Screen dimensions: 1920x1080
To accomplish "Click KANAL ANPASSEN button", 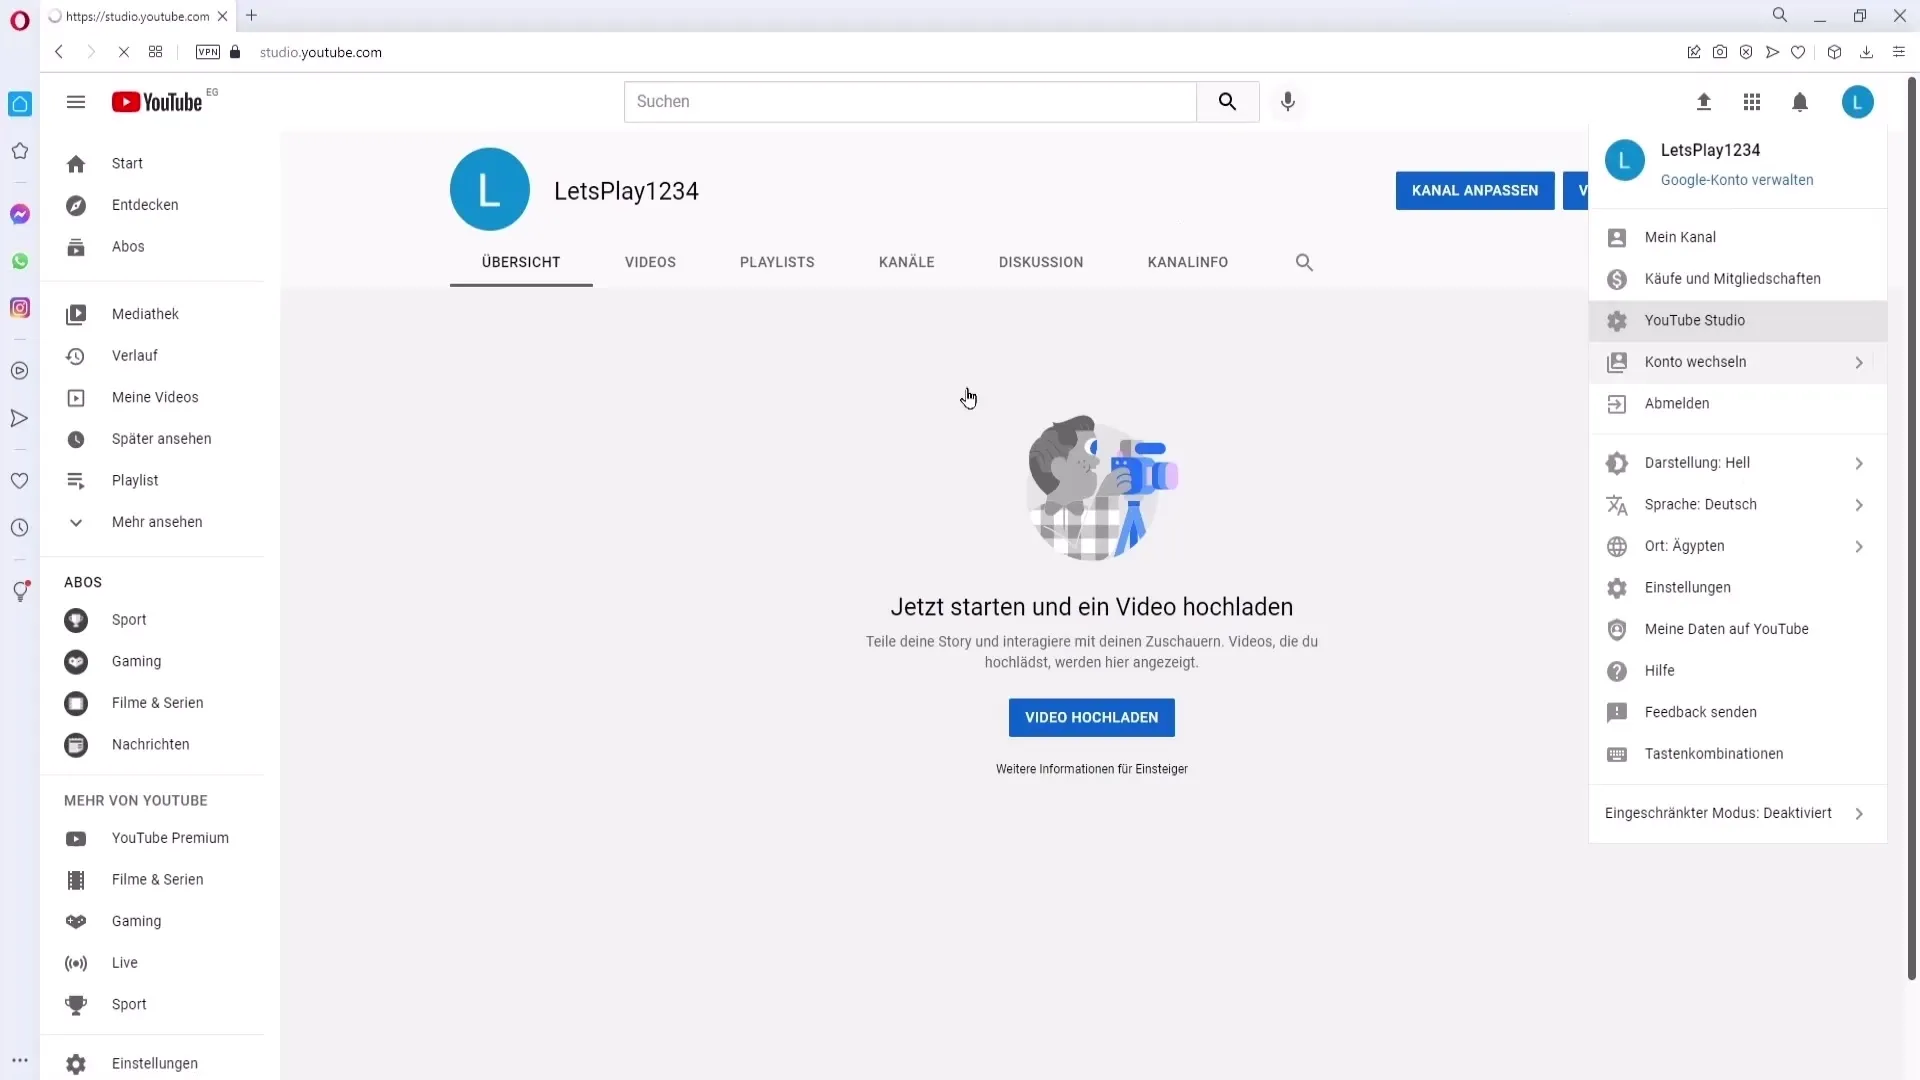I will (1474, 190).
